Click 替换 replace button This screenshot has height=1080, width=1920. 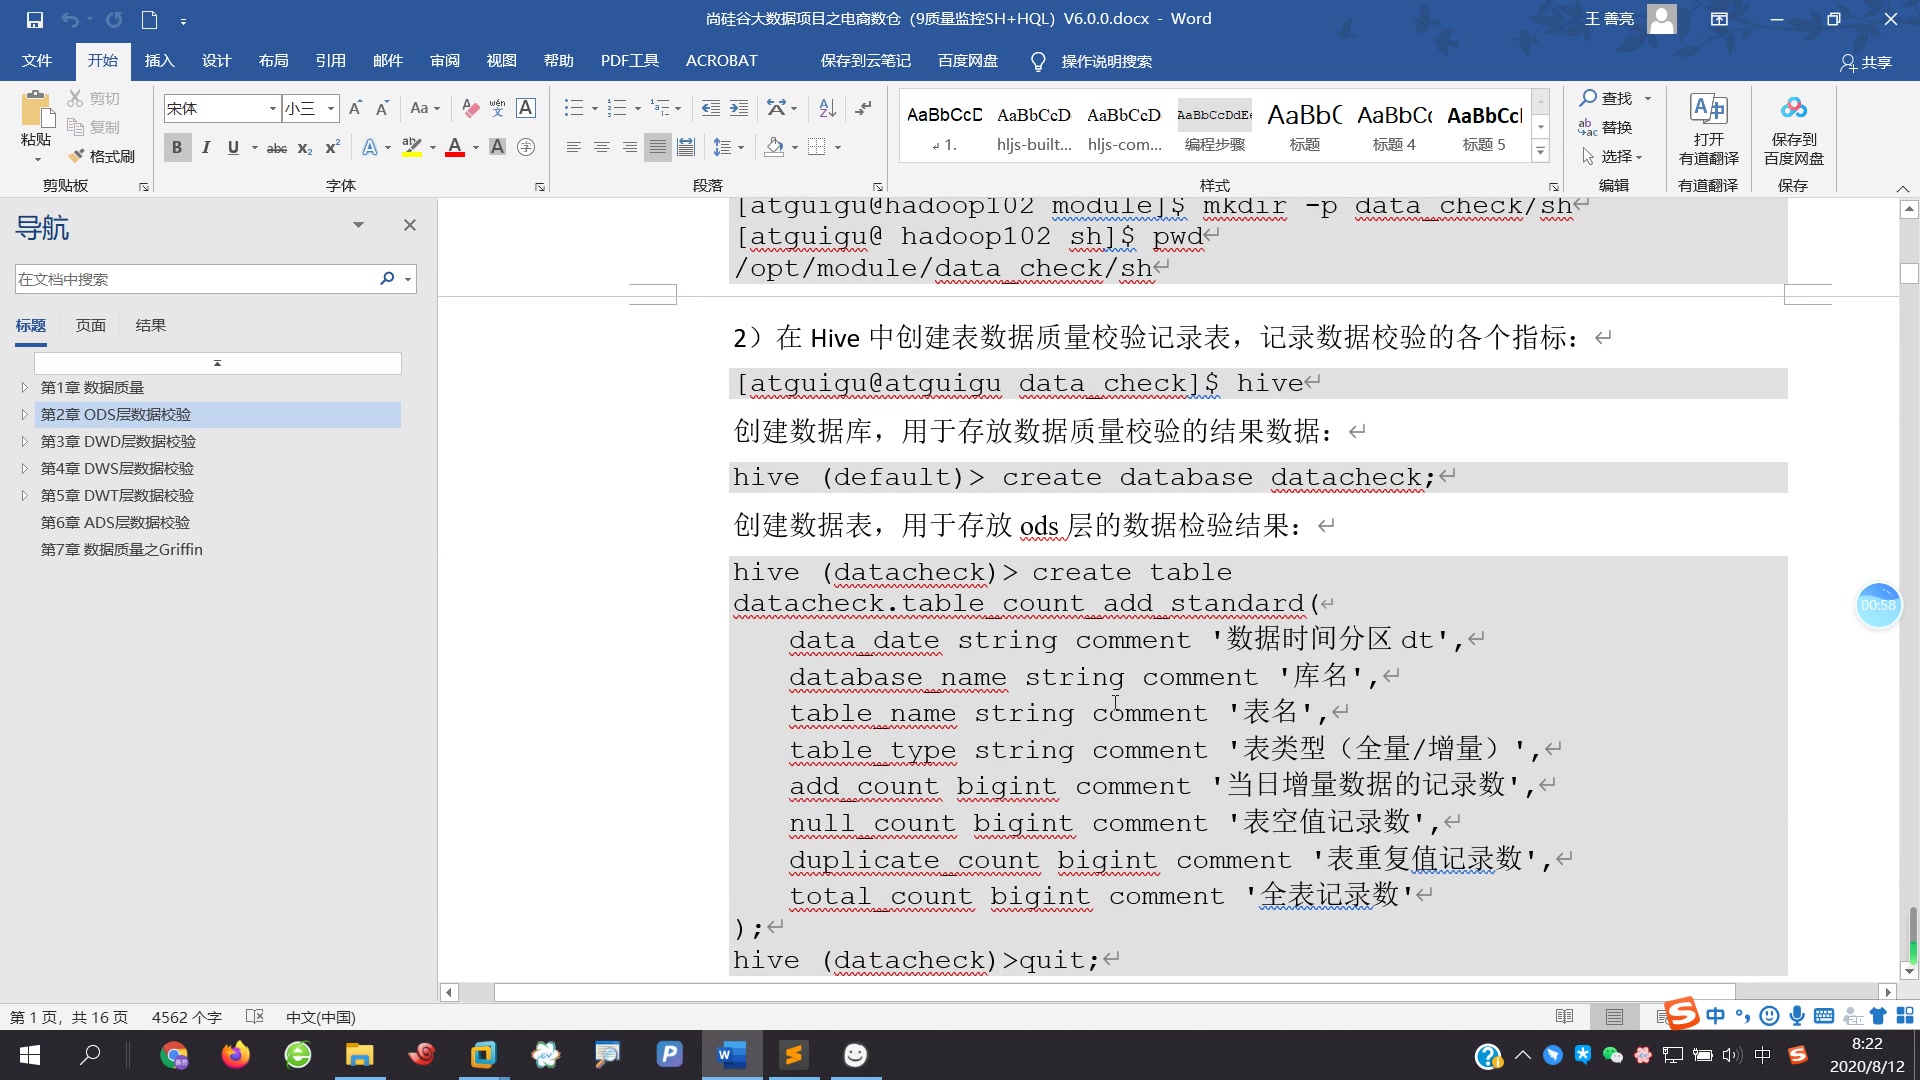pyautogui.click(x=1607, y=127)
